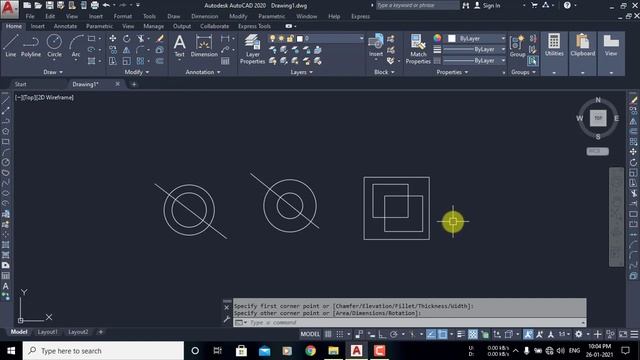Viewport: 640px width, 360px height.
Task: Toggle polar tracking in status bar
Action: 393,334
